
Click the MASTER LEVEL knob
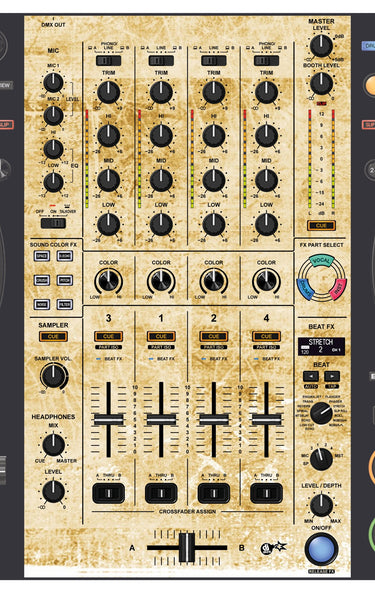[x=321, y=46]
